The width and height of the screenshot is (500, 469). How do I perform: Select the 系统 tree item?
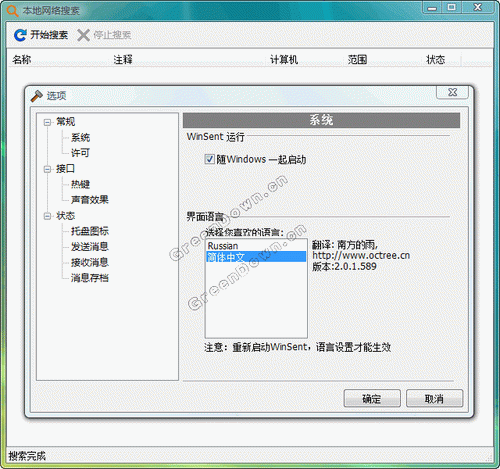coord(80,137)
